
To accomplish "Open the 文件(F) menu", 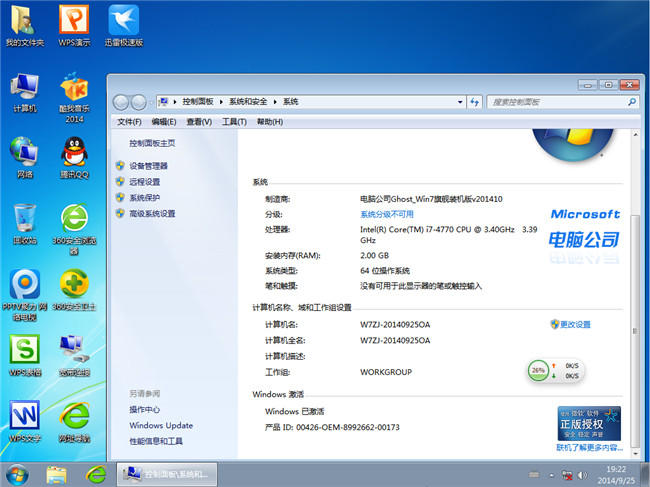I will tap(129, 122).
